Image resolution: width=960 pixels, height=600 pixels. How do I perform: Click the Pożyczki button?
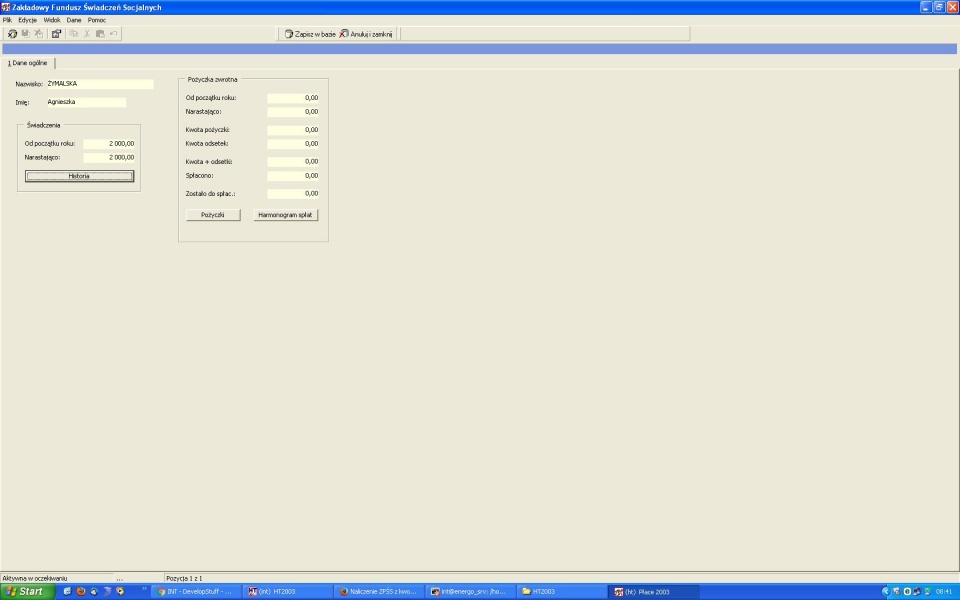pos(213,215)
